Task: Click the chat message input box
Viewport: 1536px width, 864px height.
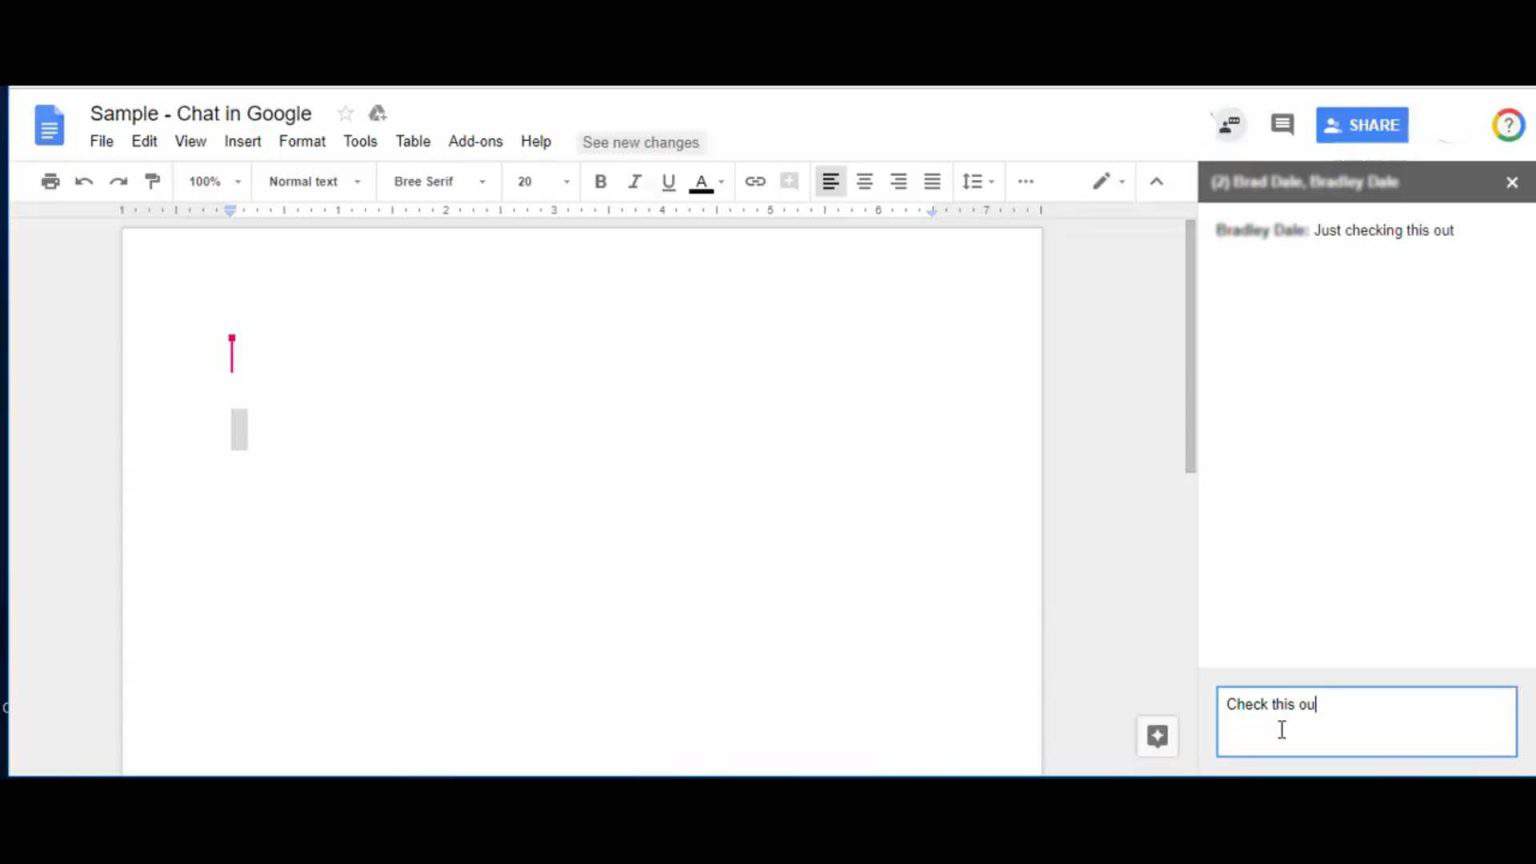Action: click(x=1366, y=721)
